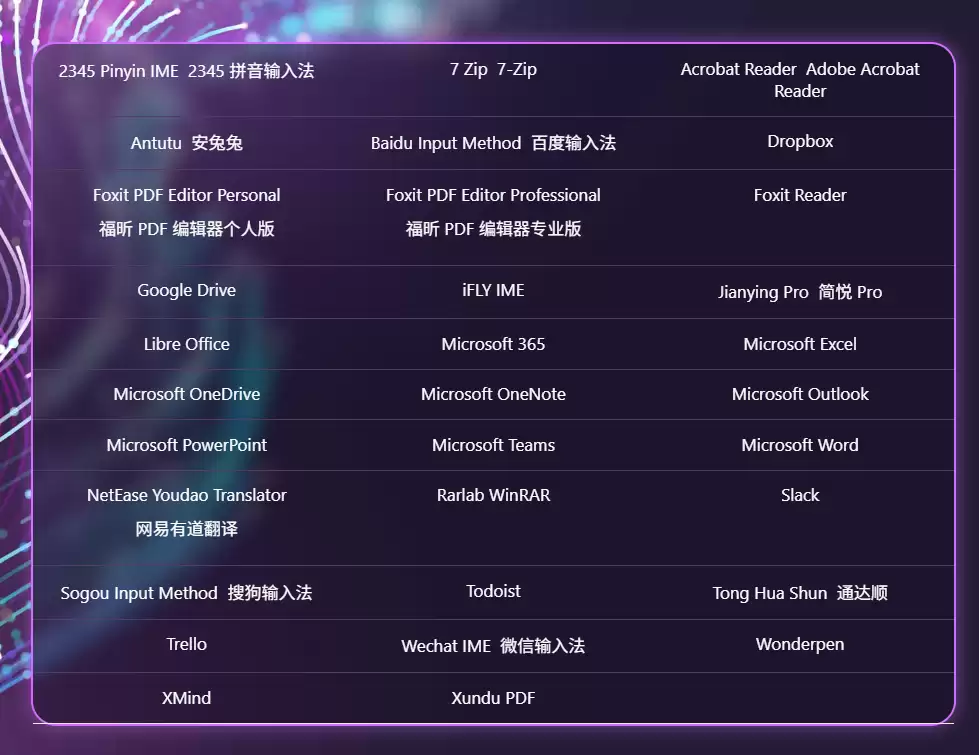Click the Xundu PDF entry

click(x=493, y=698)
